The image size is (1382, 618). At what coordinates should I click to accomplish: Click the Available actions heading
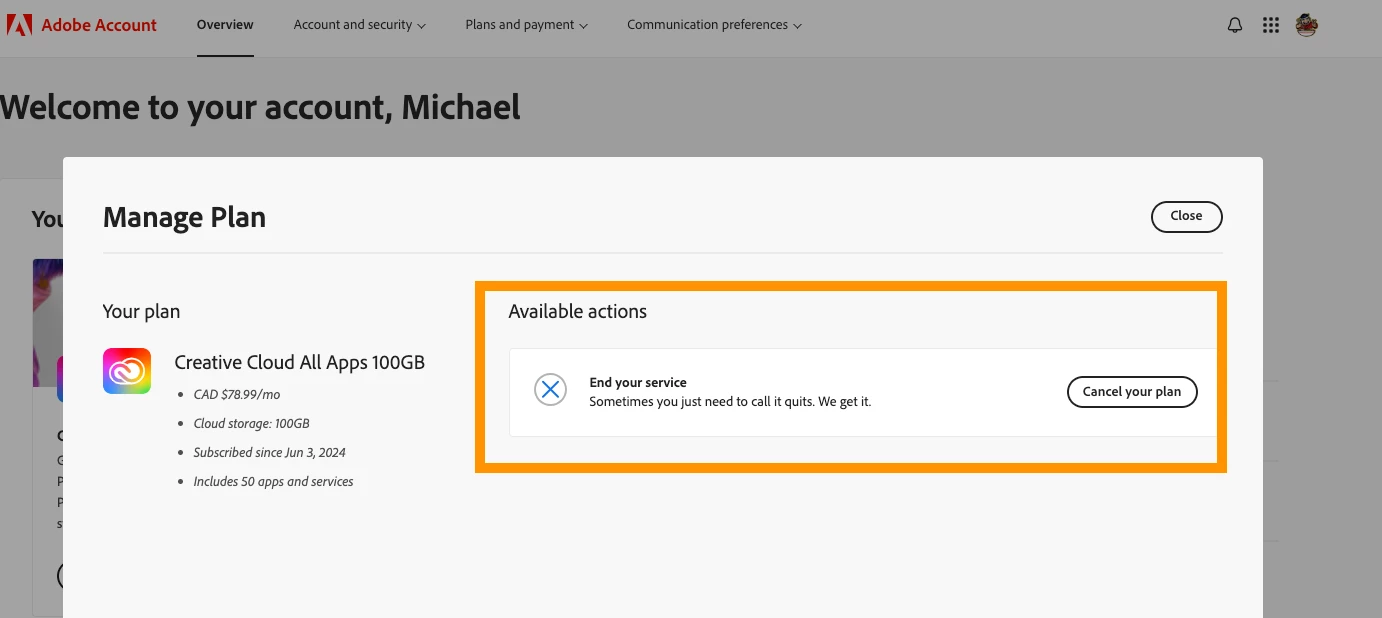pyautogui.click(x=577, y=311)
